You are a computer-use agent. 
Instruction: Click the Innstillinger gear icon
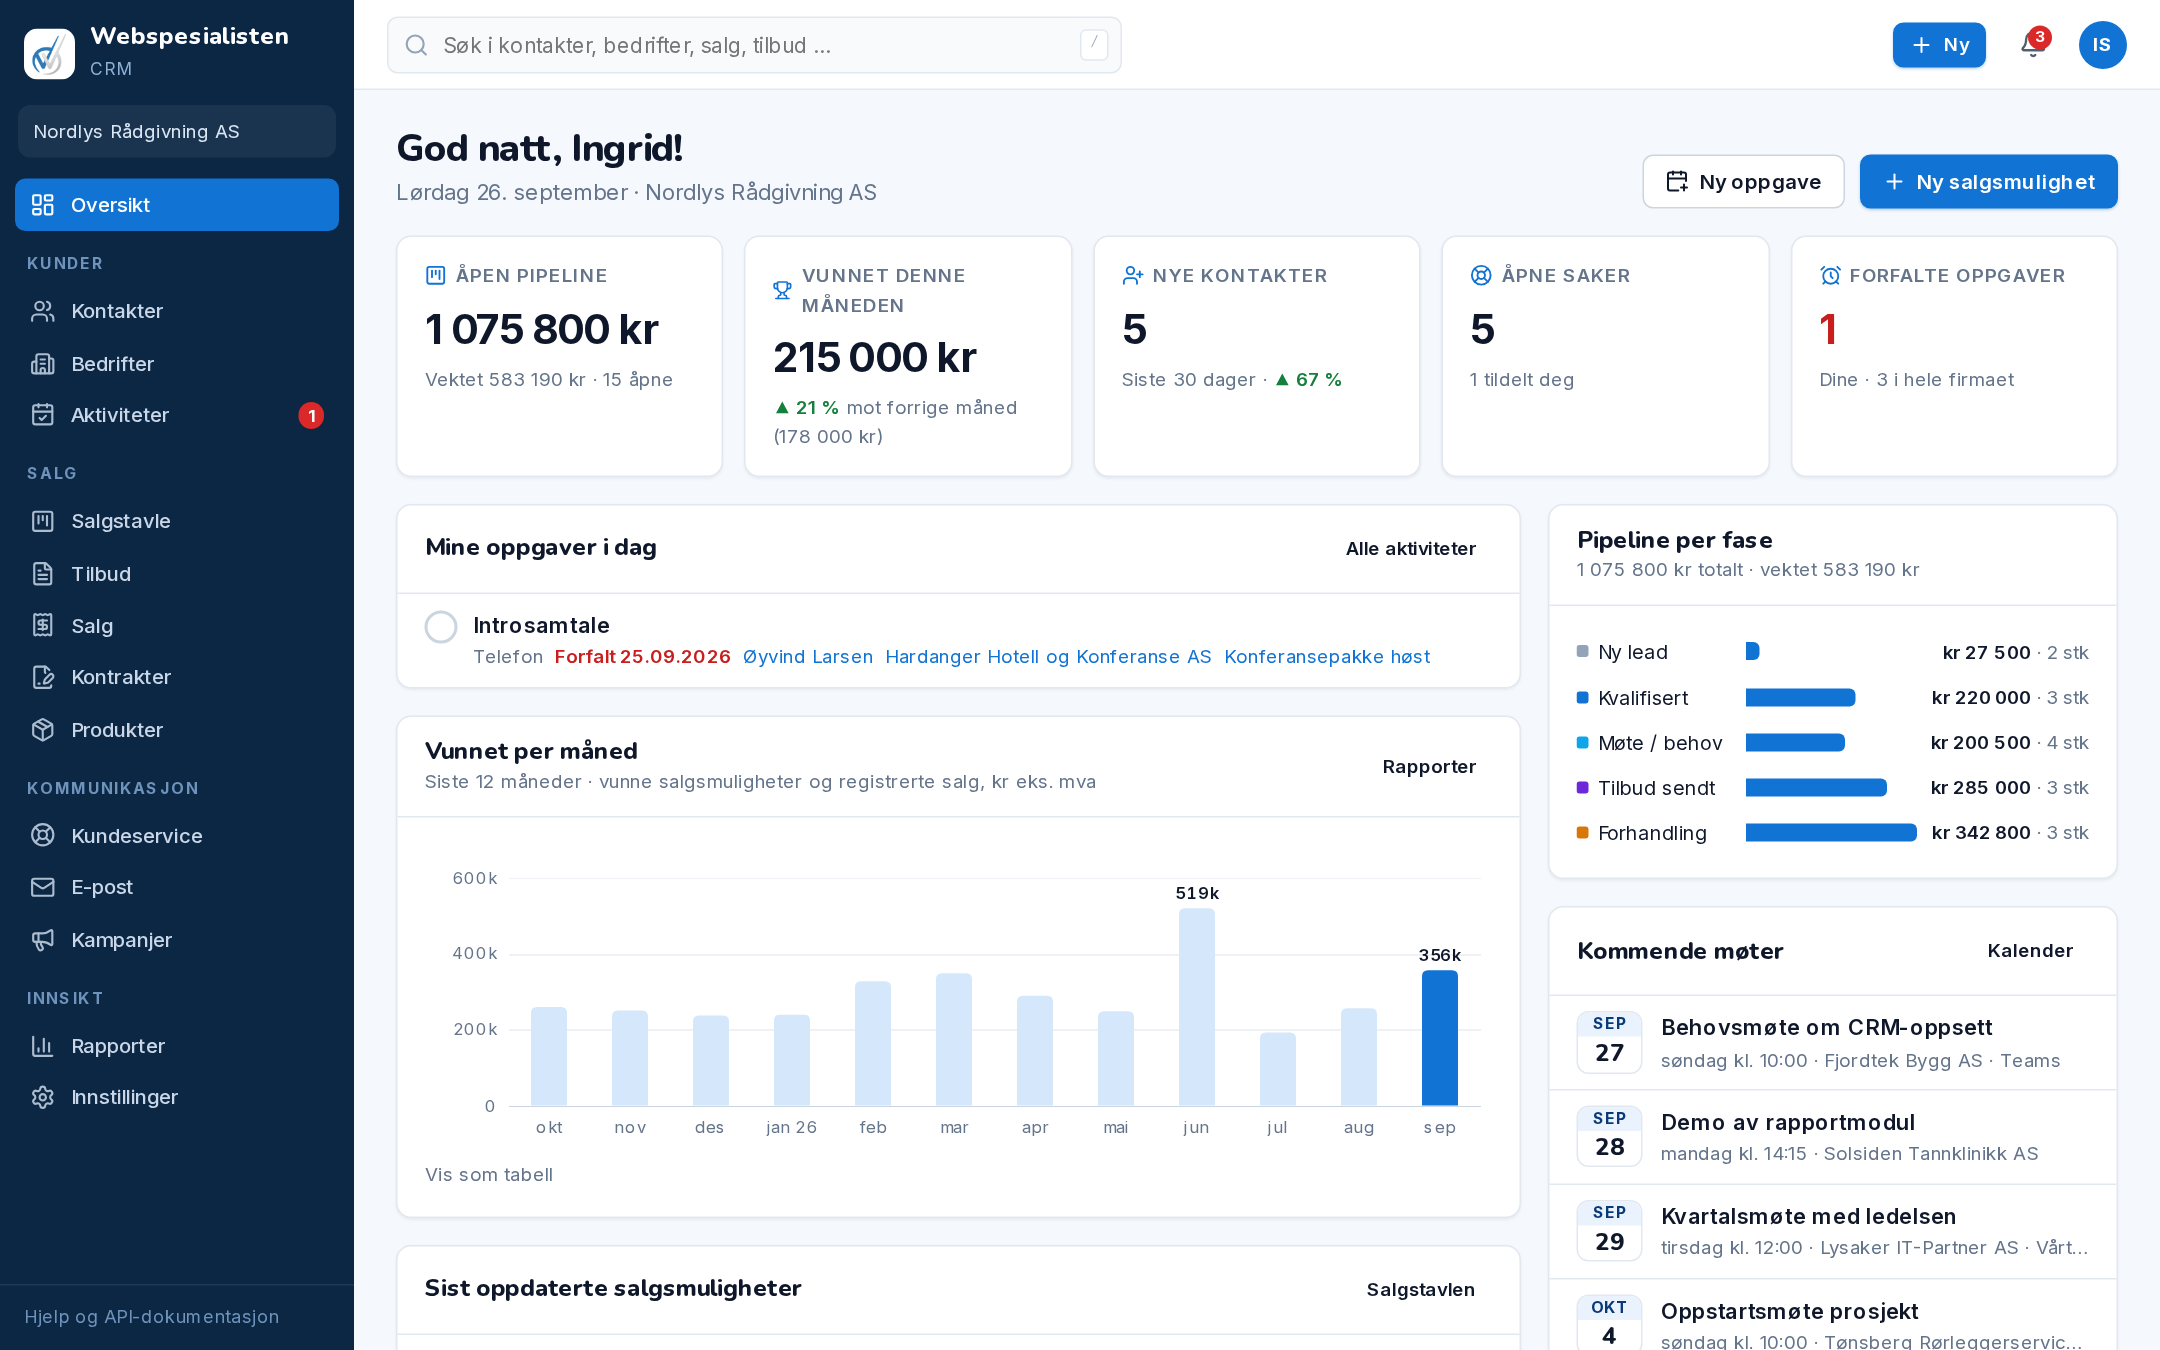point(43,1097)
